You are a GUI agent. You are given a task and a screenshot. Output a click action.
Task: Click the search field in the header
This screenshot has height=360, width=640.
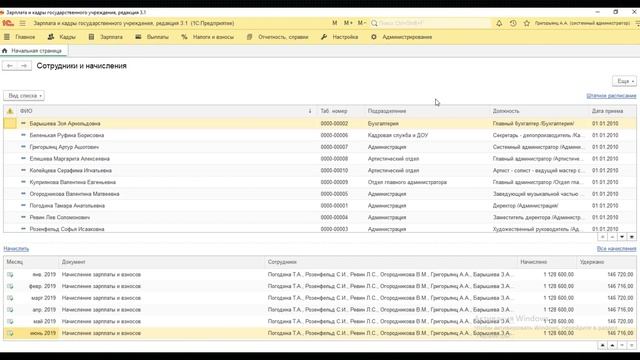point(430,23)
